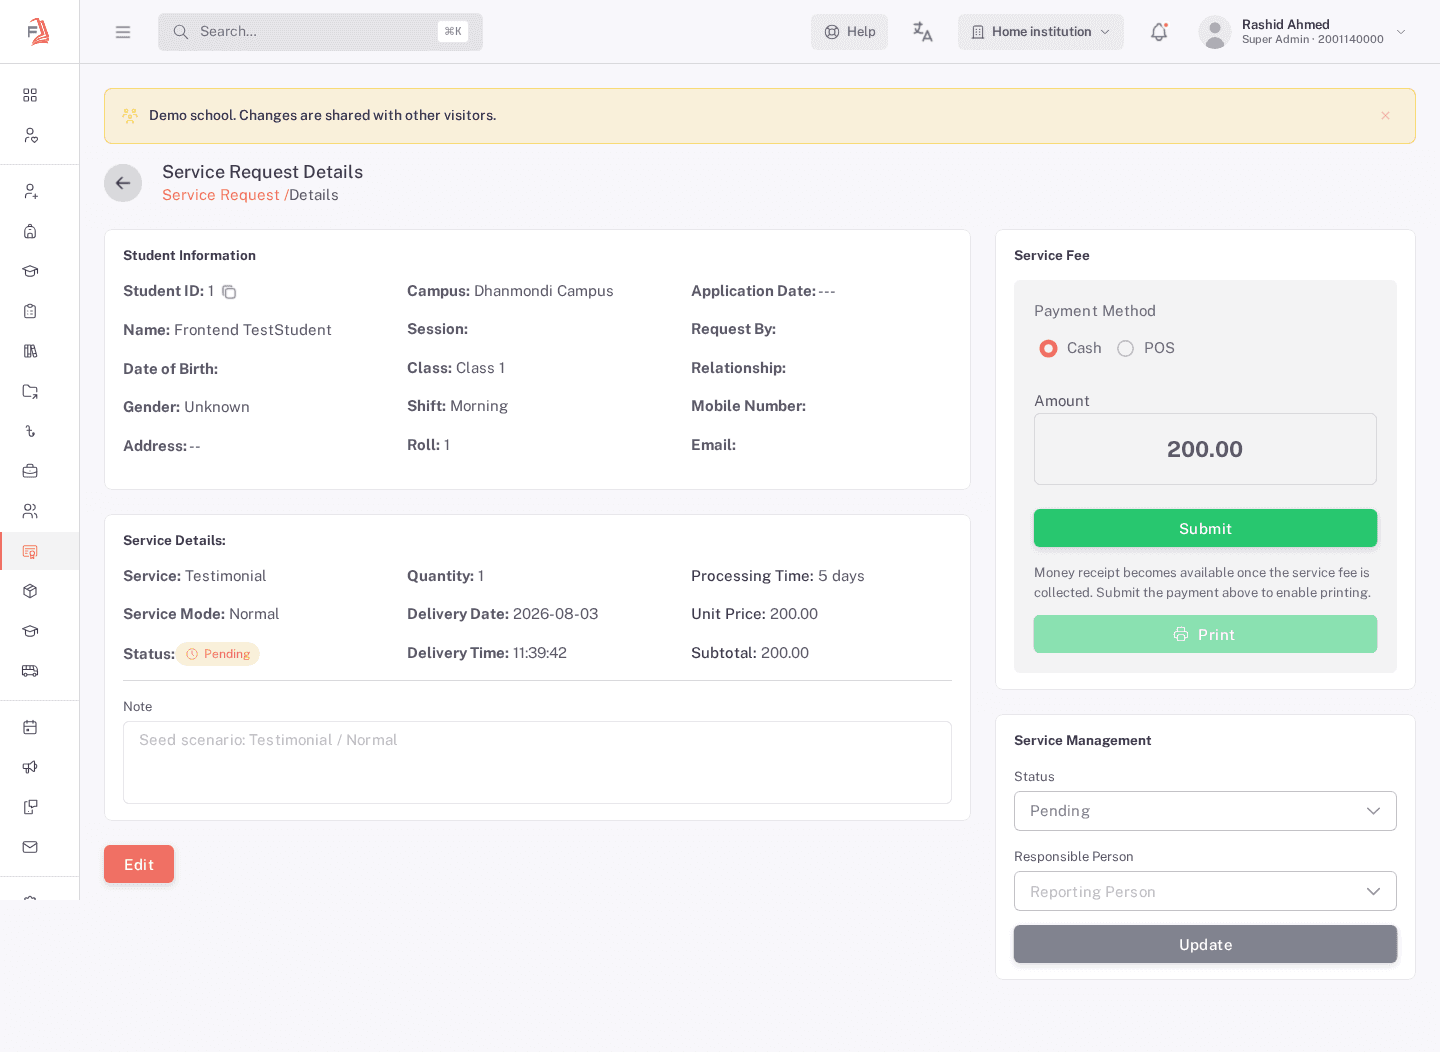Open the user-with-heart sidebar icon
This screenshot has height=1052, width=1440.
pos(30,135)
